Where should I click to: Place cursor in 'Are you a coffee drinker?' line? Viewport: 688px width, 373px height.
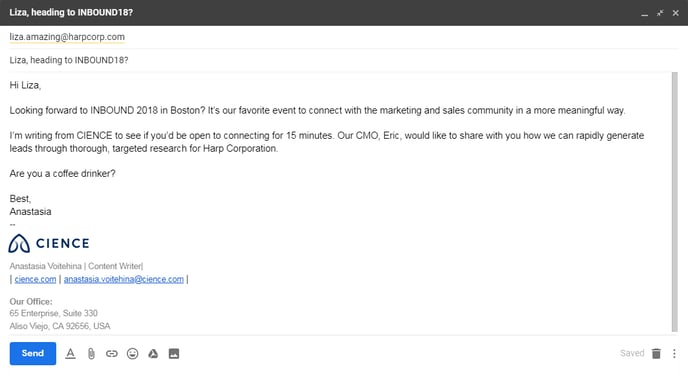coord(62,173)
